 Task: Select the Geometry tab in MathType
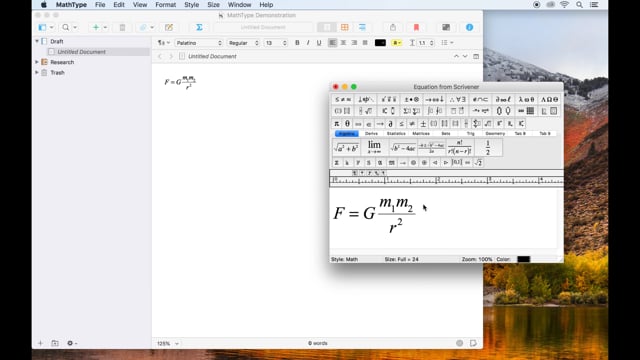(495, 133)
